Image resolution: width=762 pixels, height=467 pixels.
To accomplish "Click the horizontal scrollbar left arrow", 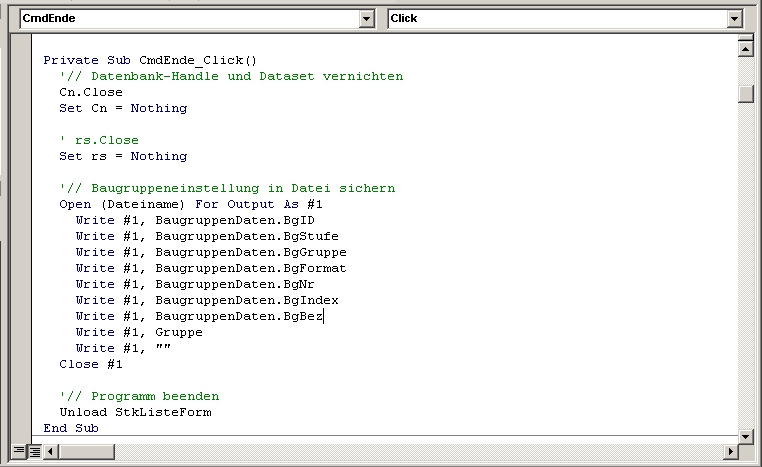I will tap(51, 451).
